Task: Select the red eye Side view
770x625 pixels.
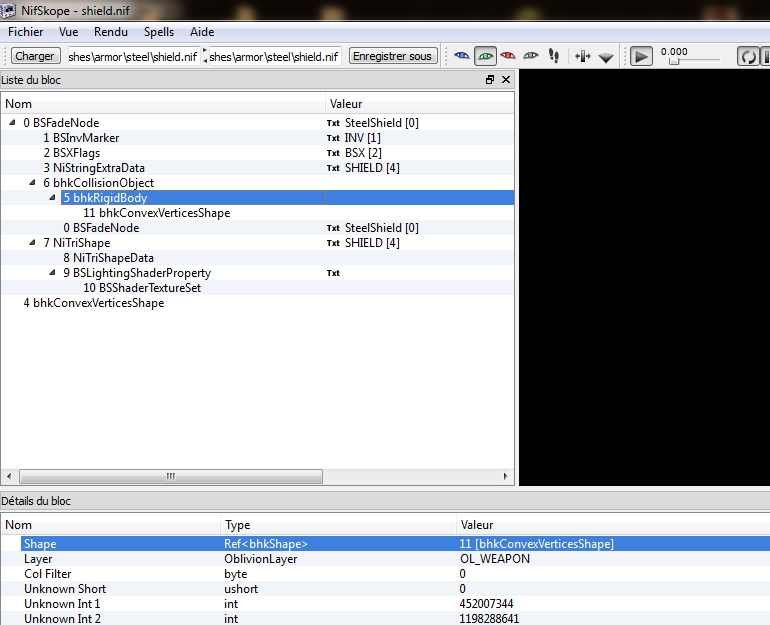Action: point(508,56)
